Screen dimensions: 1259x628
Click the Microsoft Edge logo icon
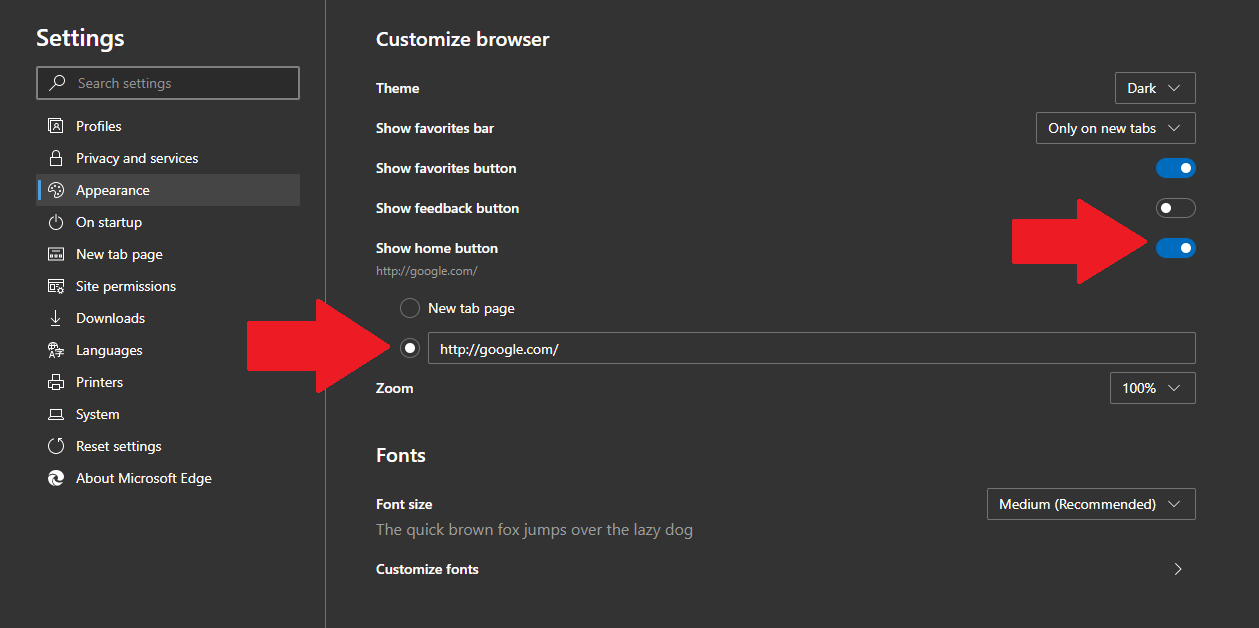pyautogui.click(x=56, y=478)
